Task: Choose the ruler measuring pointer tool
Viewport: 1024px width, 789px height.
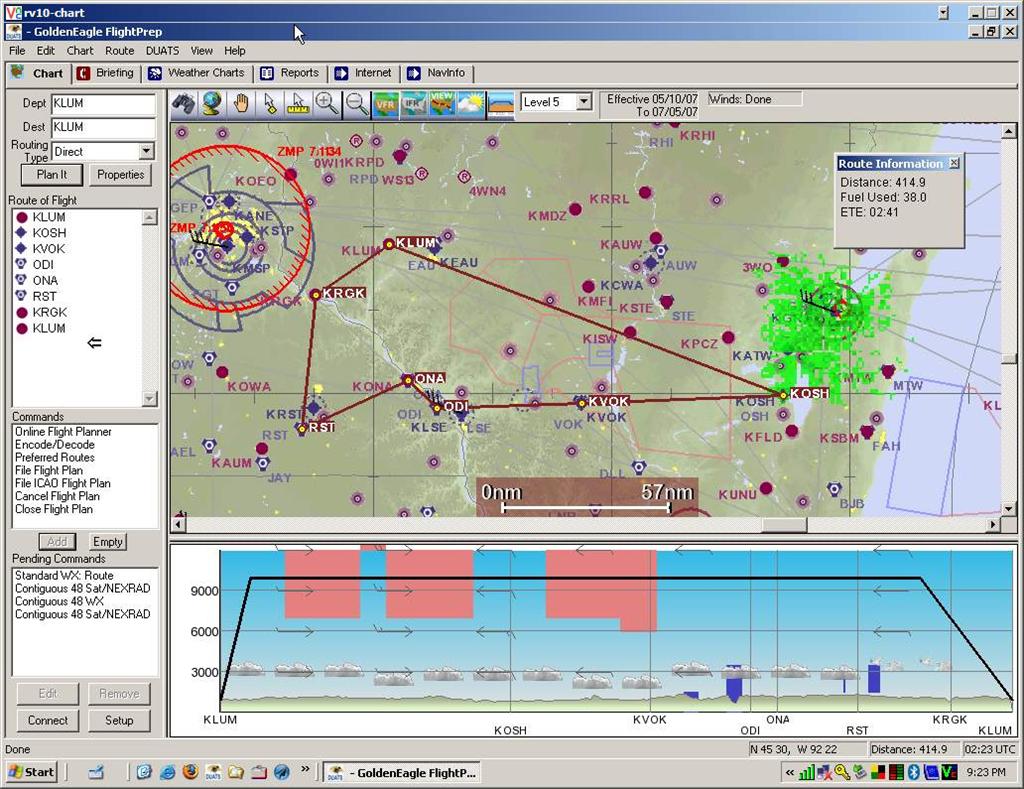Action: point(298,104)
